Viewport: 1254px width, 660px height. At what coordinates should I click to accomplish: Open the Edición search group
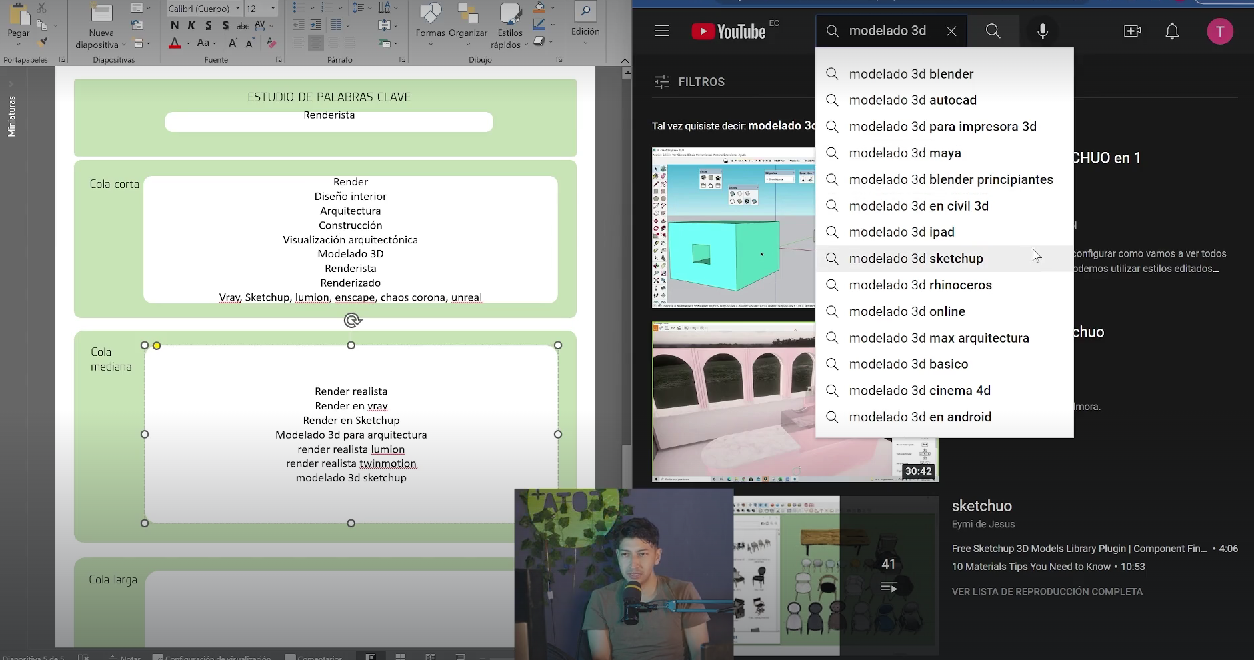point(585,22)
